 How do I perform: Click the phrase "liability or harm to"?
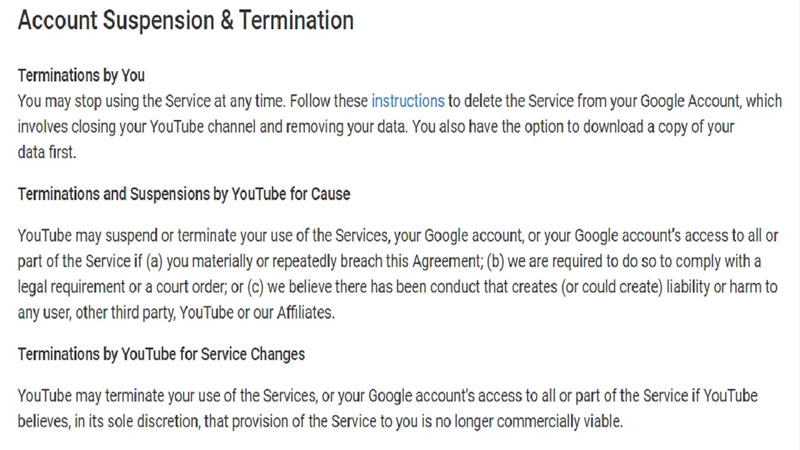coord(722,287)
